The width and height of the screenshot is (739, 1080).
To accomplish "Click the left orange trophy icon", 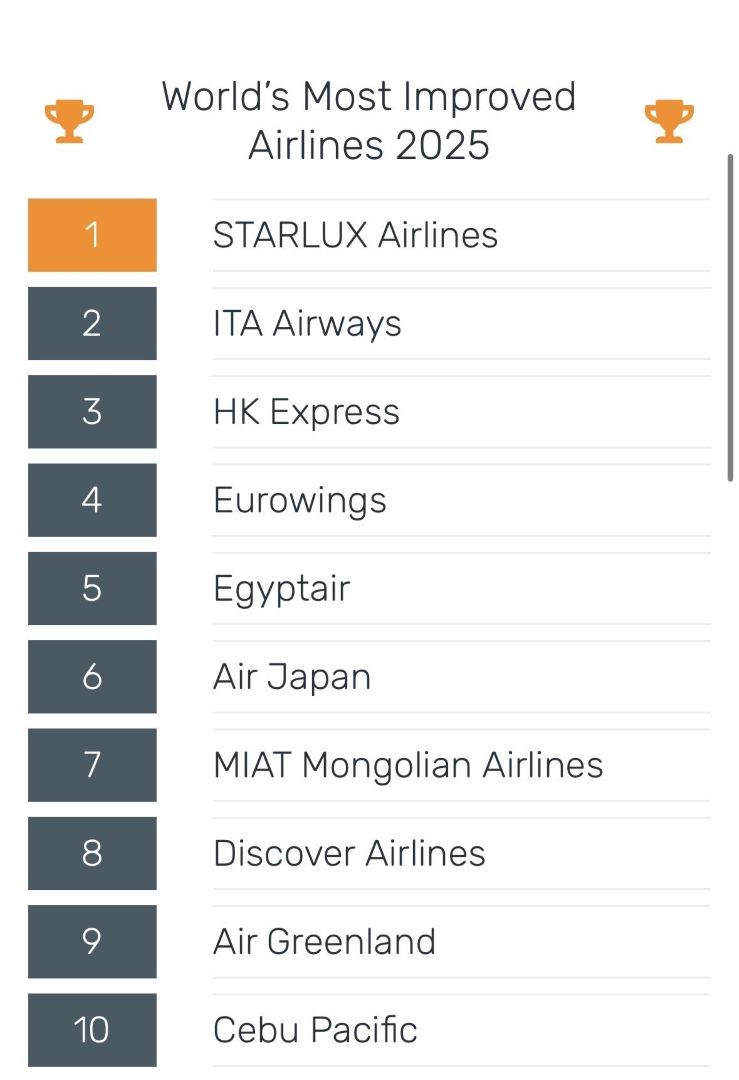I will [69, 121].
